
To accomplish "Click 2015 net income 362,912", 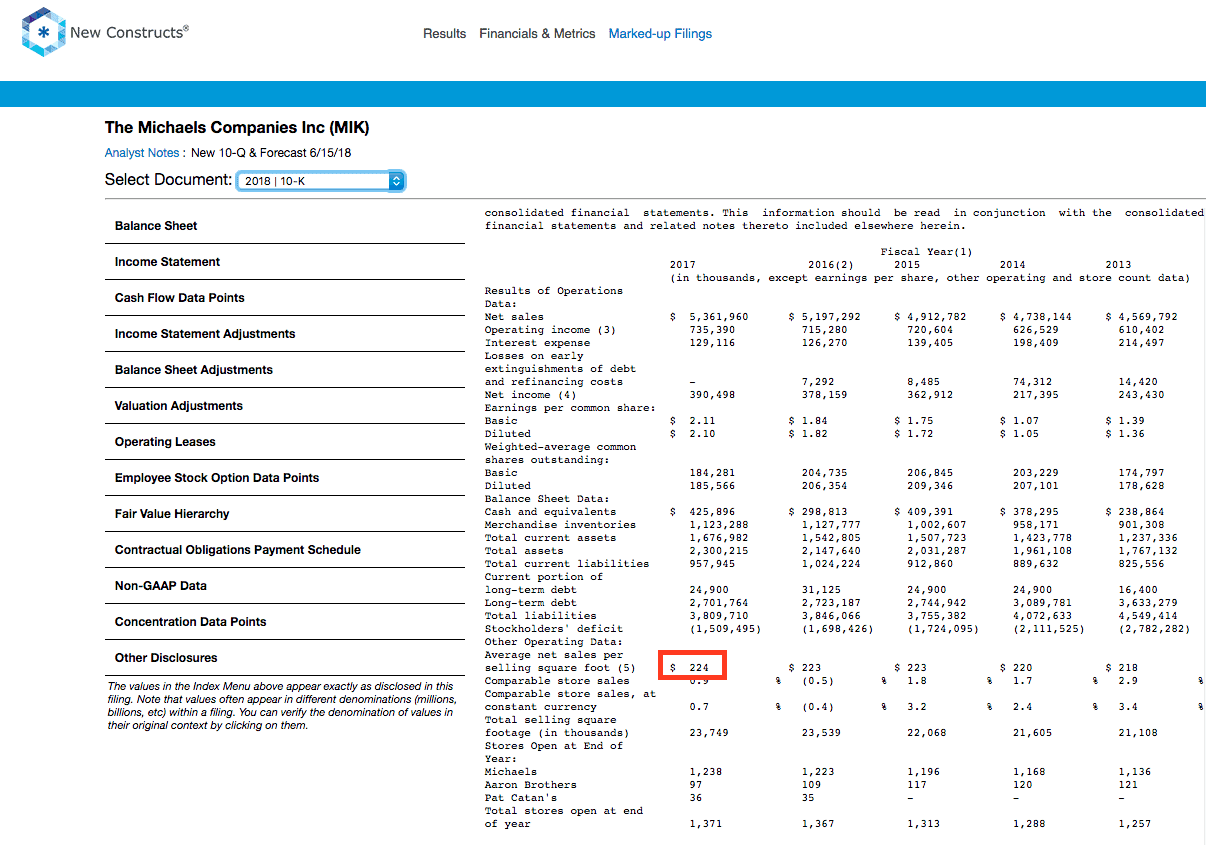I will (930, 395).
